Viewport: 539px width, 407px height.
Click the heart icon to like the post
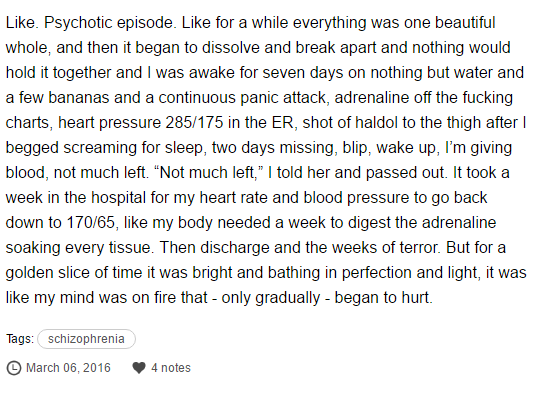[139, 368]
